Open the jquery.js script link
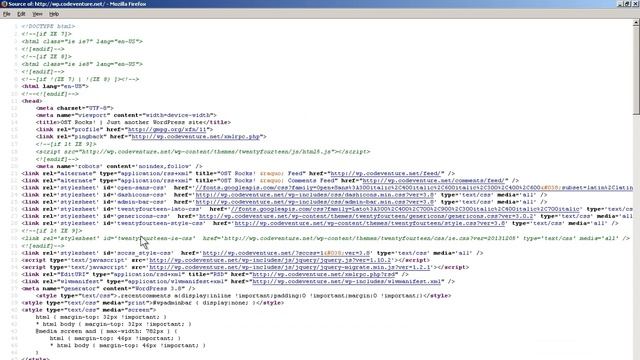 pos(270,260)
